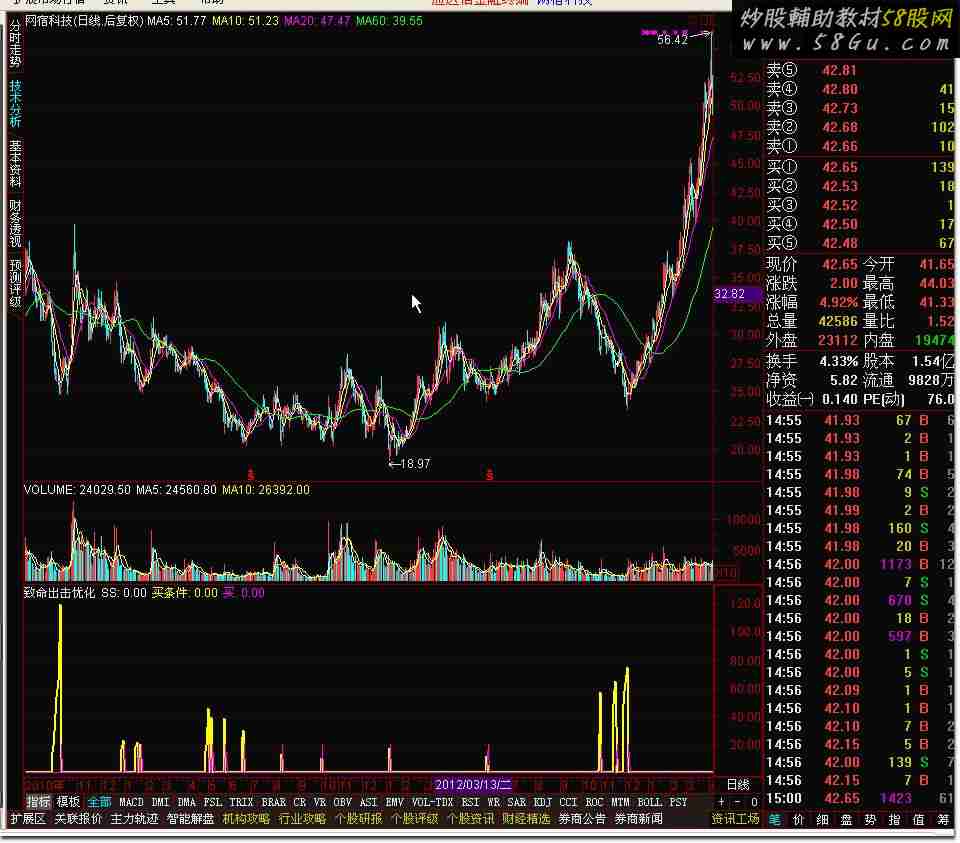The height and width of the screenshot is (843, 960).
Task: Choose the MTM indicator
Action: 620,801
